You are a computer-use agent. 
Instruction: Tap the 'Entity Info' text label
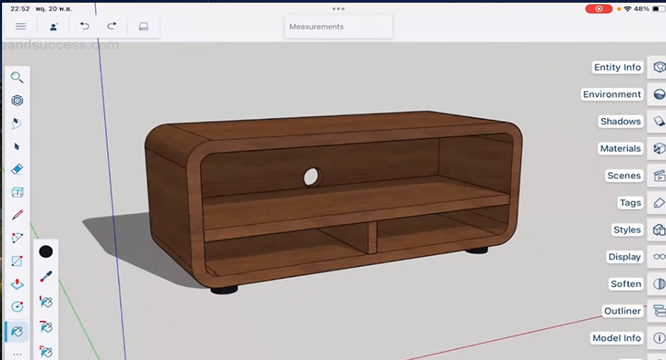[617, 67]
